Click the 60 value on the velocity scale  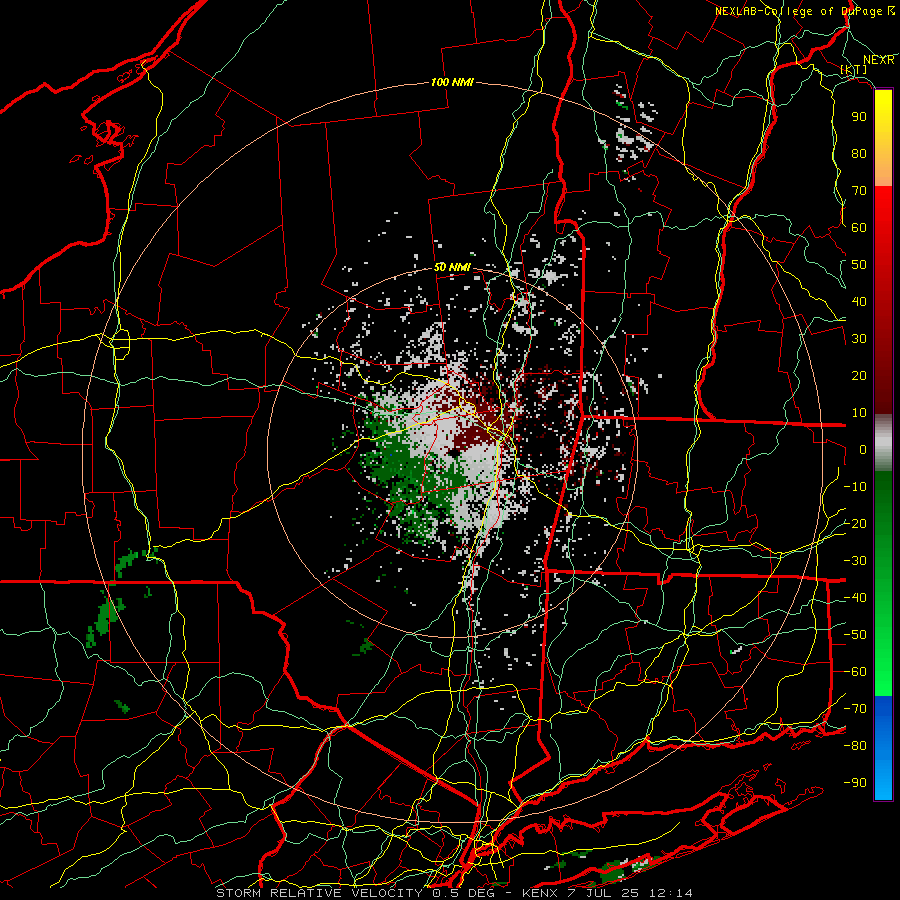[859, 227]
